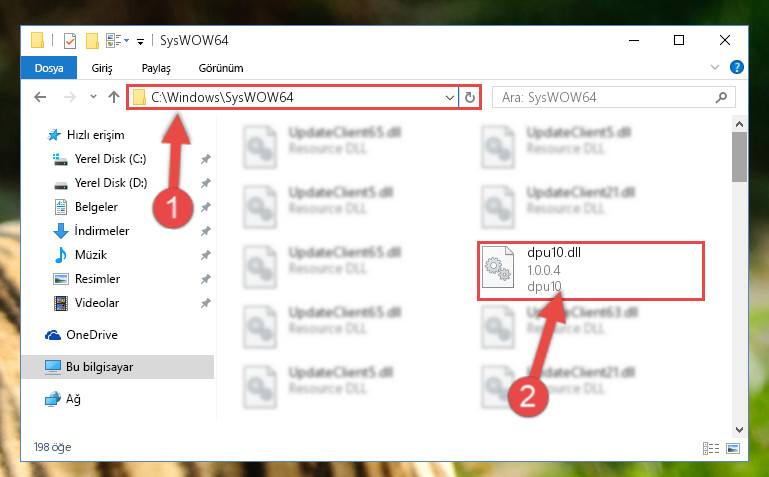Go up one folder level

[x=114, y=97]
